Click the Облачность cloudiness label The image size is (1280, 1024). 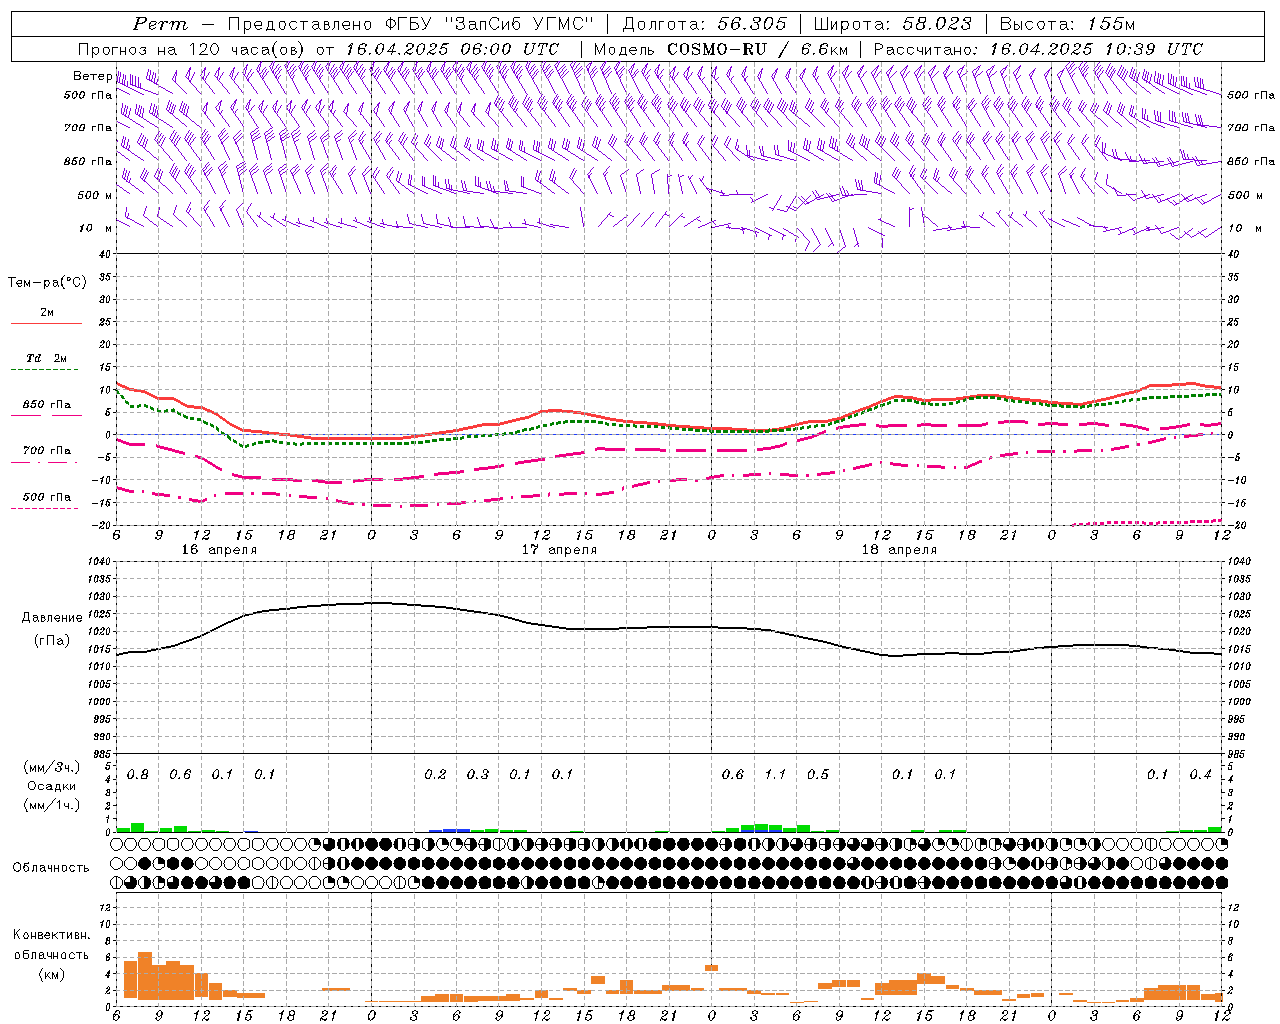(x=51, y=867)
